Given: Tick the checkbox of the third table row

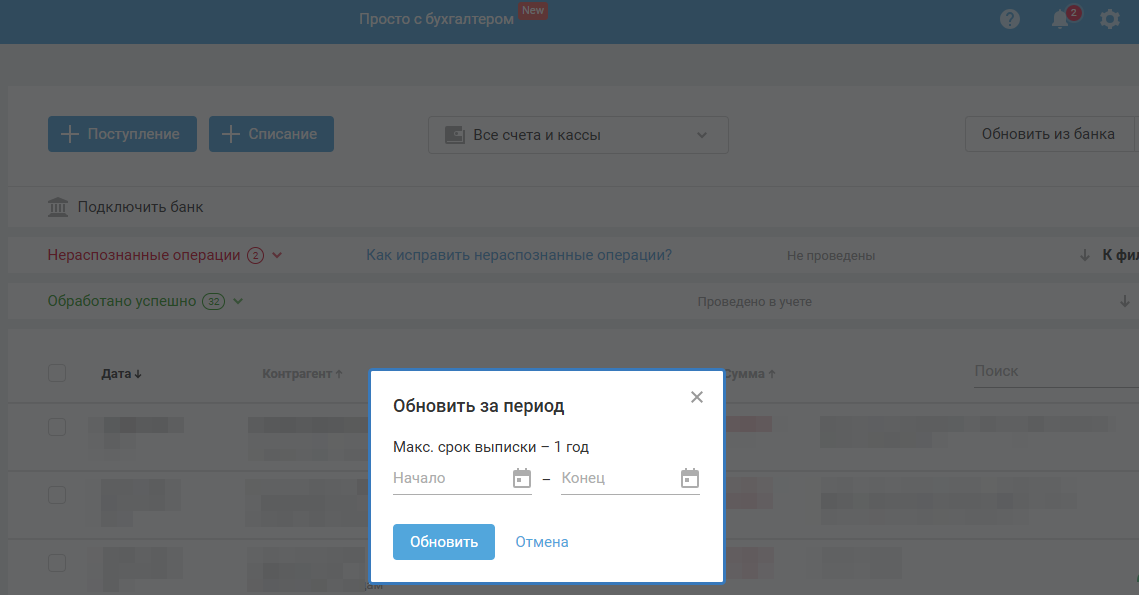Looking at the screenshot, I should [57, 563].
